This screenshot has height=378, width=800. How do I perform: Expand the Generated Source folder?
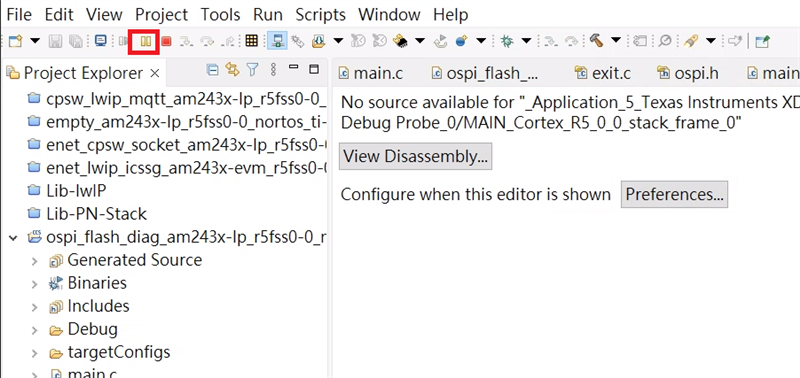click(34, 261)
